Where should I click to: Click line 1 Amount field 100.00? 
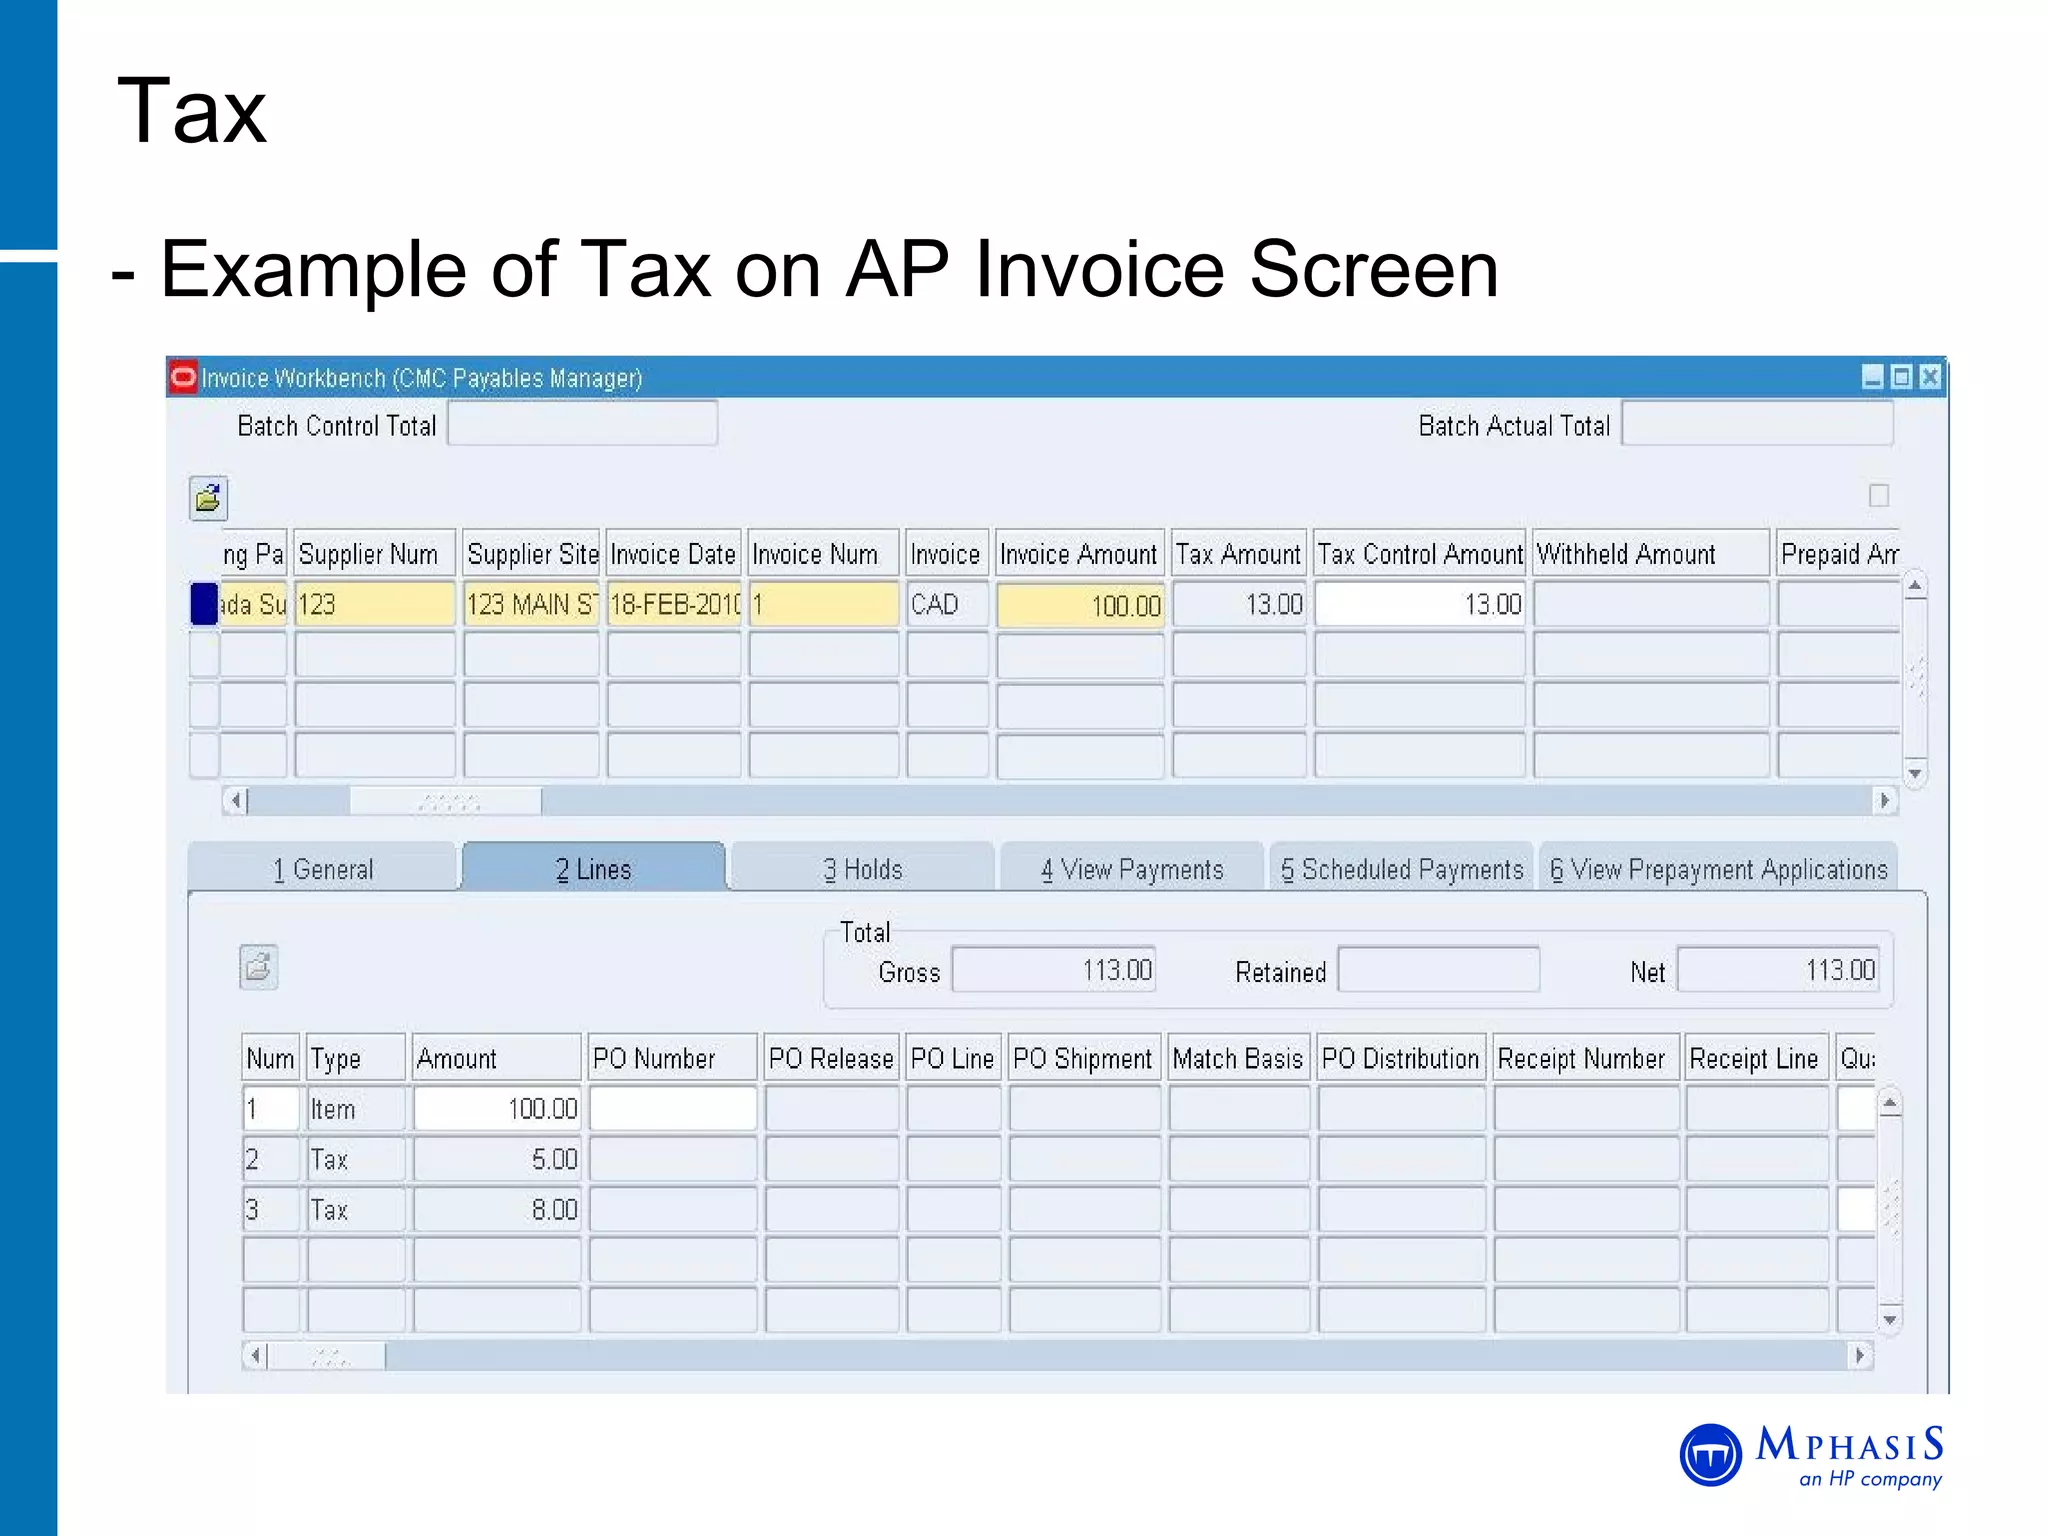(x=497, y=1108)
